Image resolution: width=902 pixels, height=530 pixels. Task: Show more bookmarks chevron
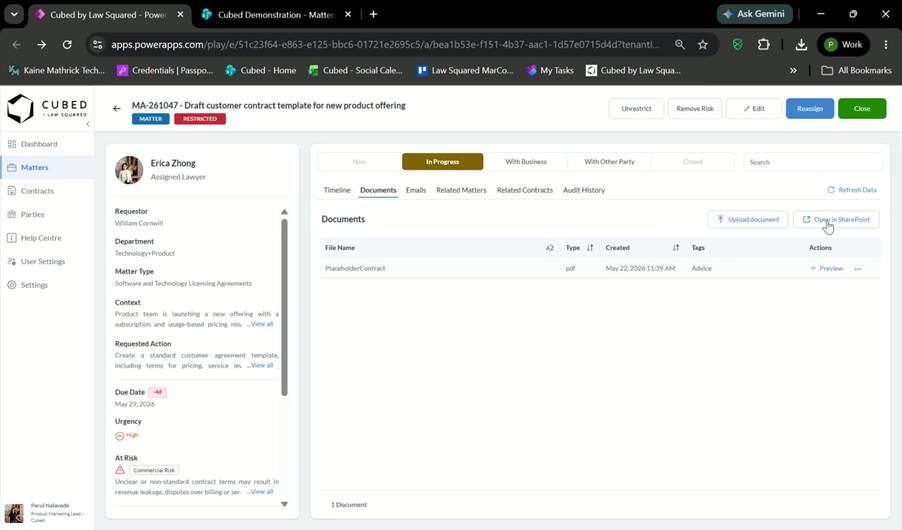[x=793, y=70]
